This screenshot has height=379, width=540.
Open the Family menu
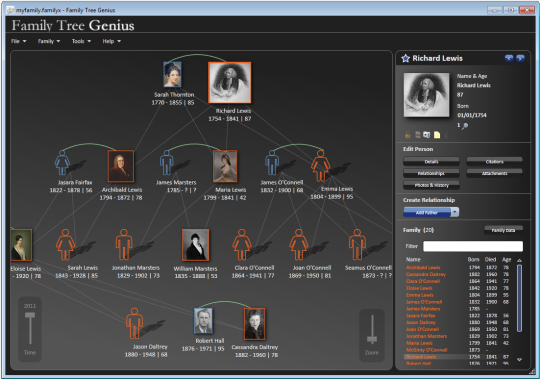click(49, 41)
